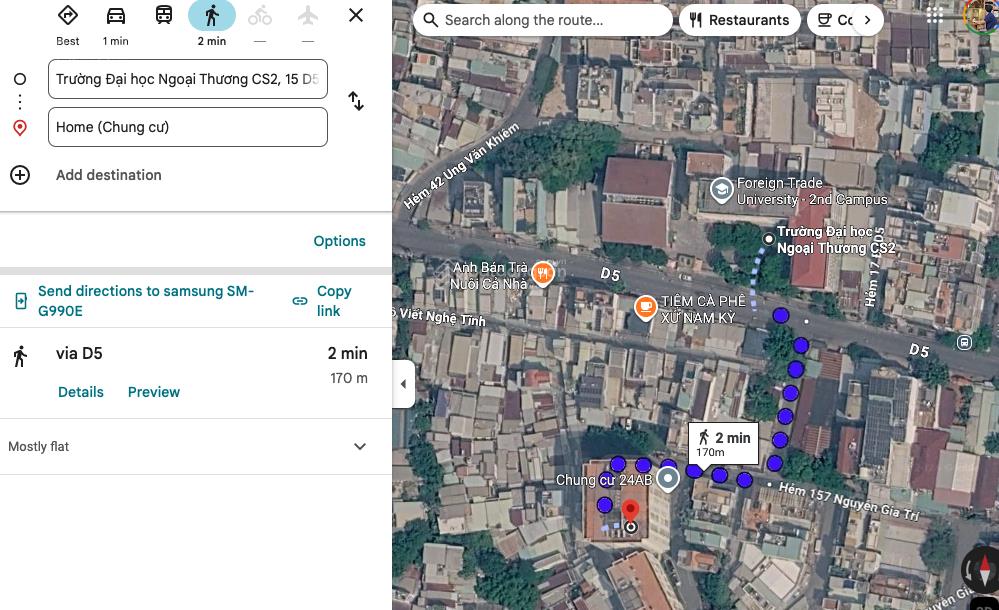Screen dimensions: 999x610
Task: Click the map compass control
Action: tap(981, 569)
